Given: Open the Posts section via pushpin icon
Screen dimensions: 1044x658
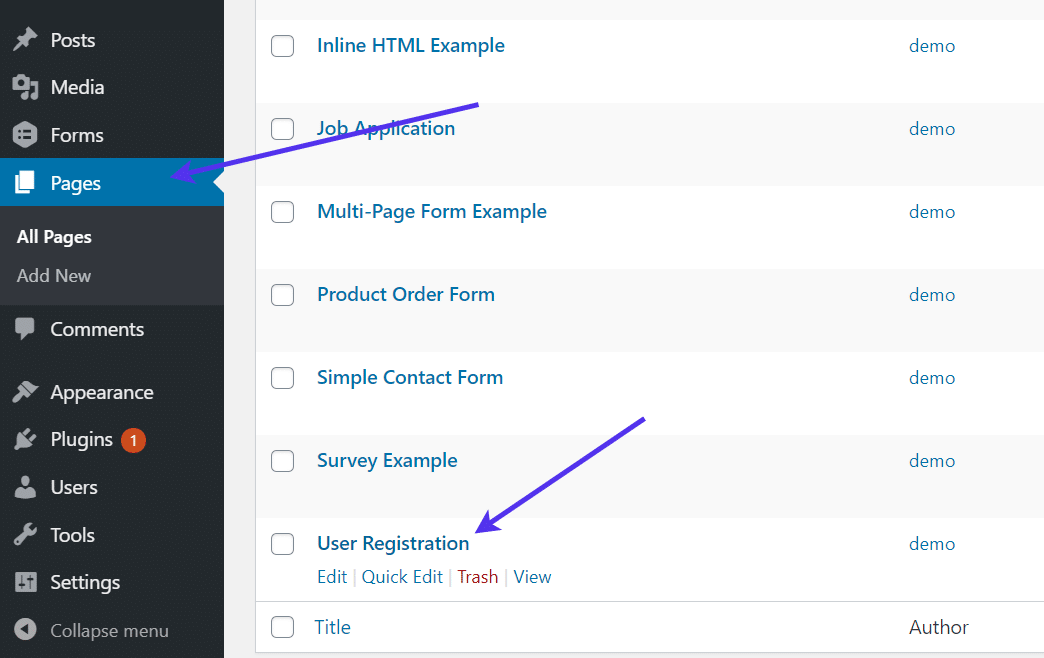Looking at the screenshot, I should point(26,39).
